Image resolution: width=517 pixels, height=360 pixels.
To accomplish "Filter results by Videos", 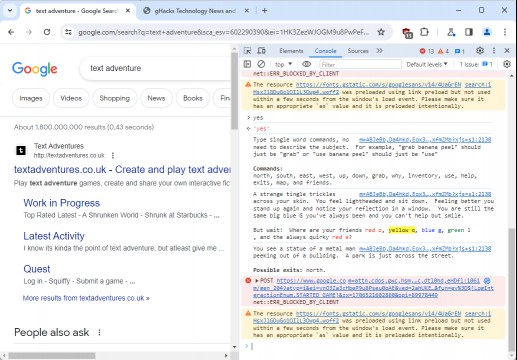I will pyautogui.click(x=71, y=98).
